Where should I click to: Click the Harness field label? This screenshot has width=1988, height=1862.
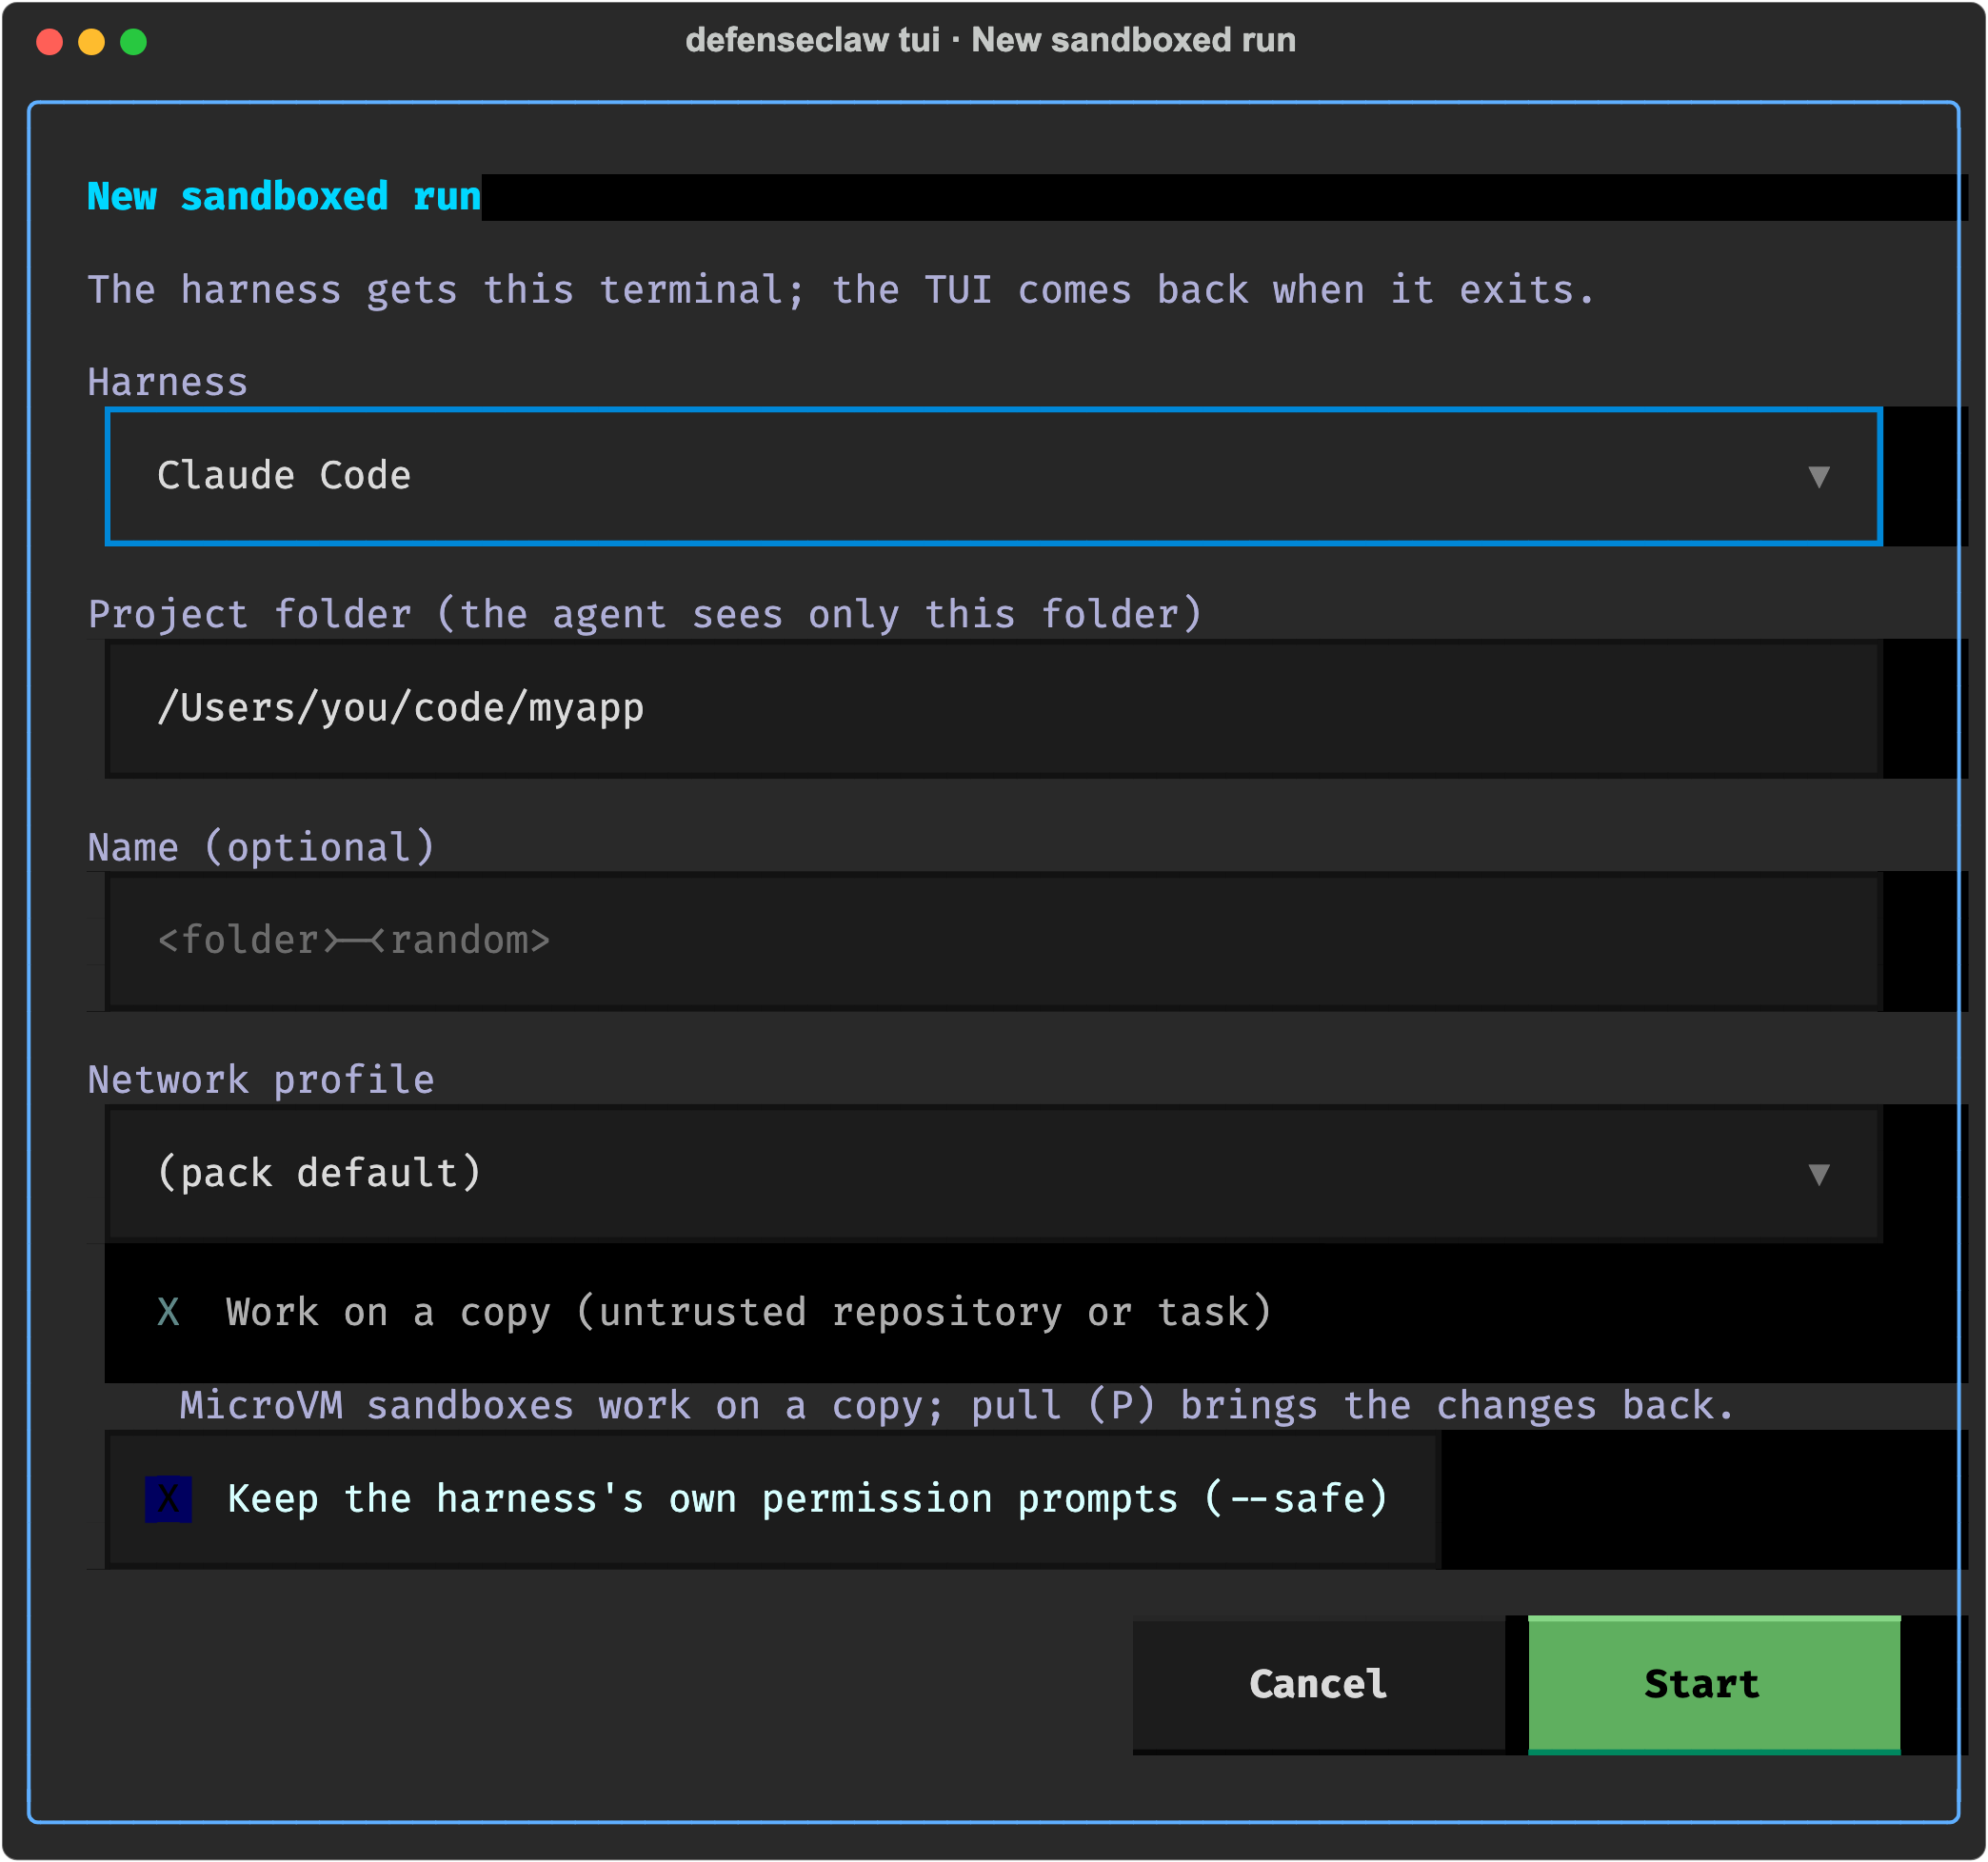coord(167,383)
